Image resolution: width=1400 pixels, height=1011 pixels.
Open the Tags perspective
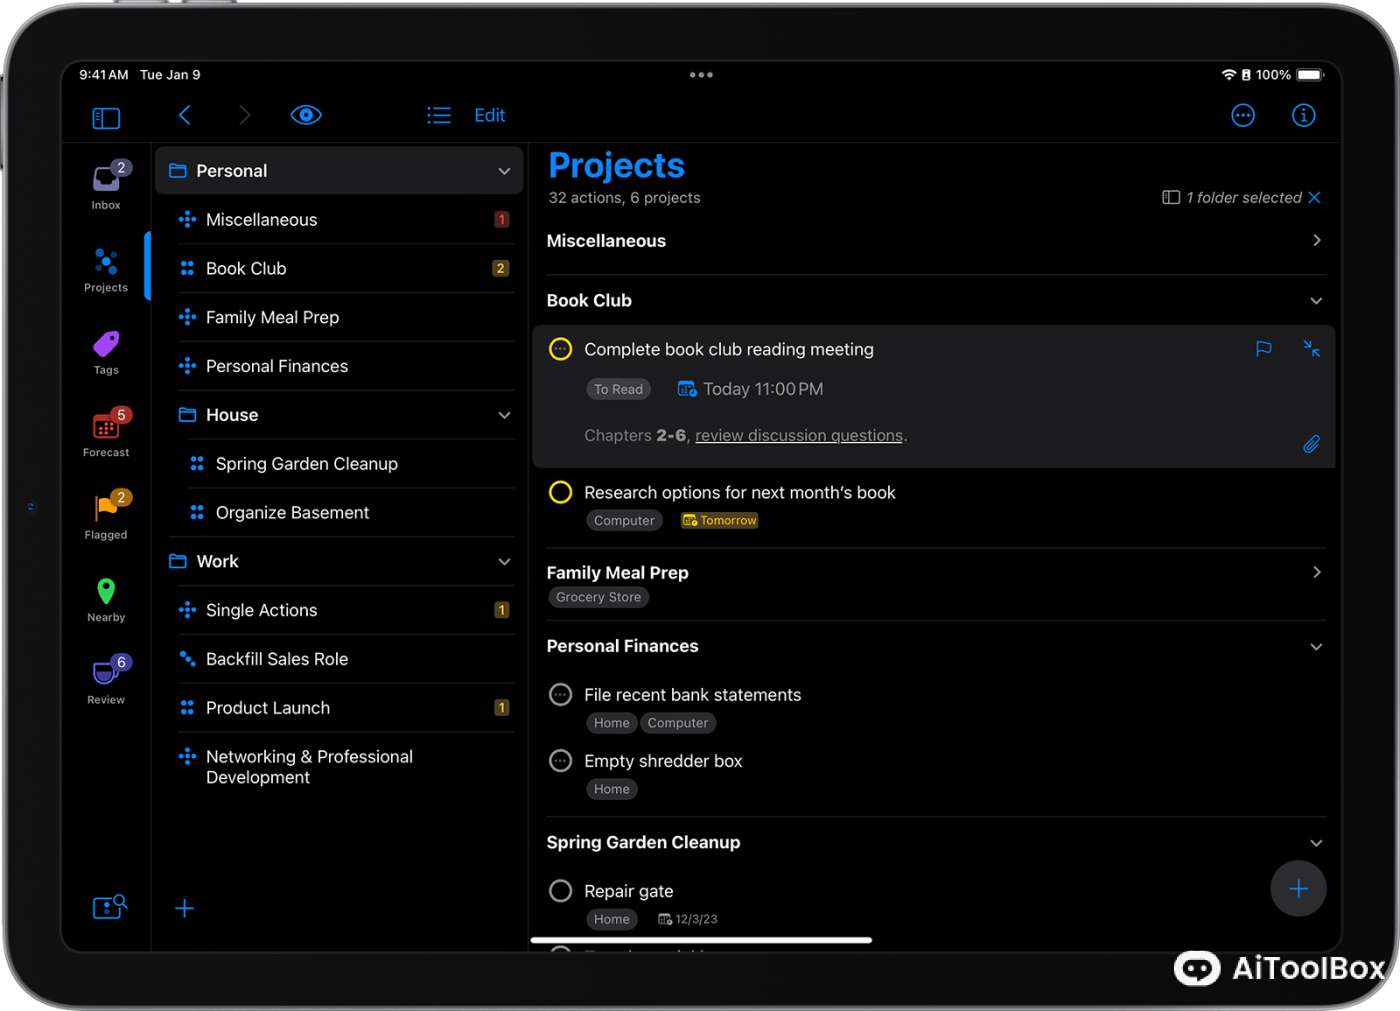tap(105, 348)
